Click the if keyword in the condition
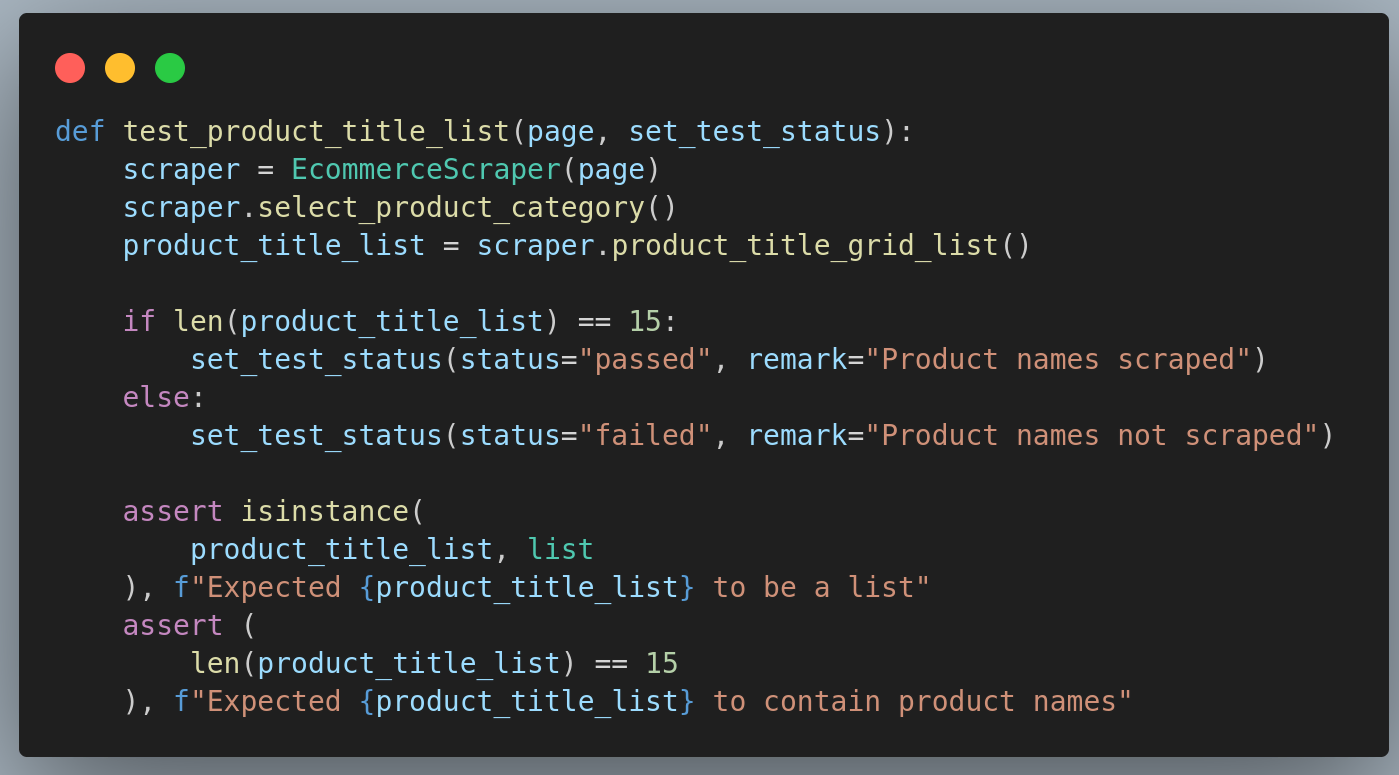Screen dimensions: 1399x775 (x=137, y=320)
